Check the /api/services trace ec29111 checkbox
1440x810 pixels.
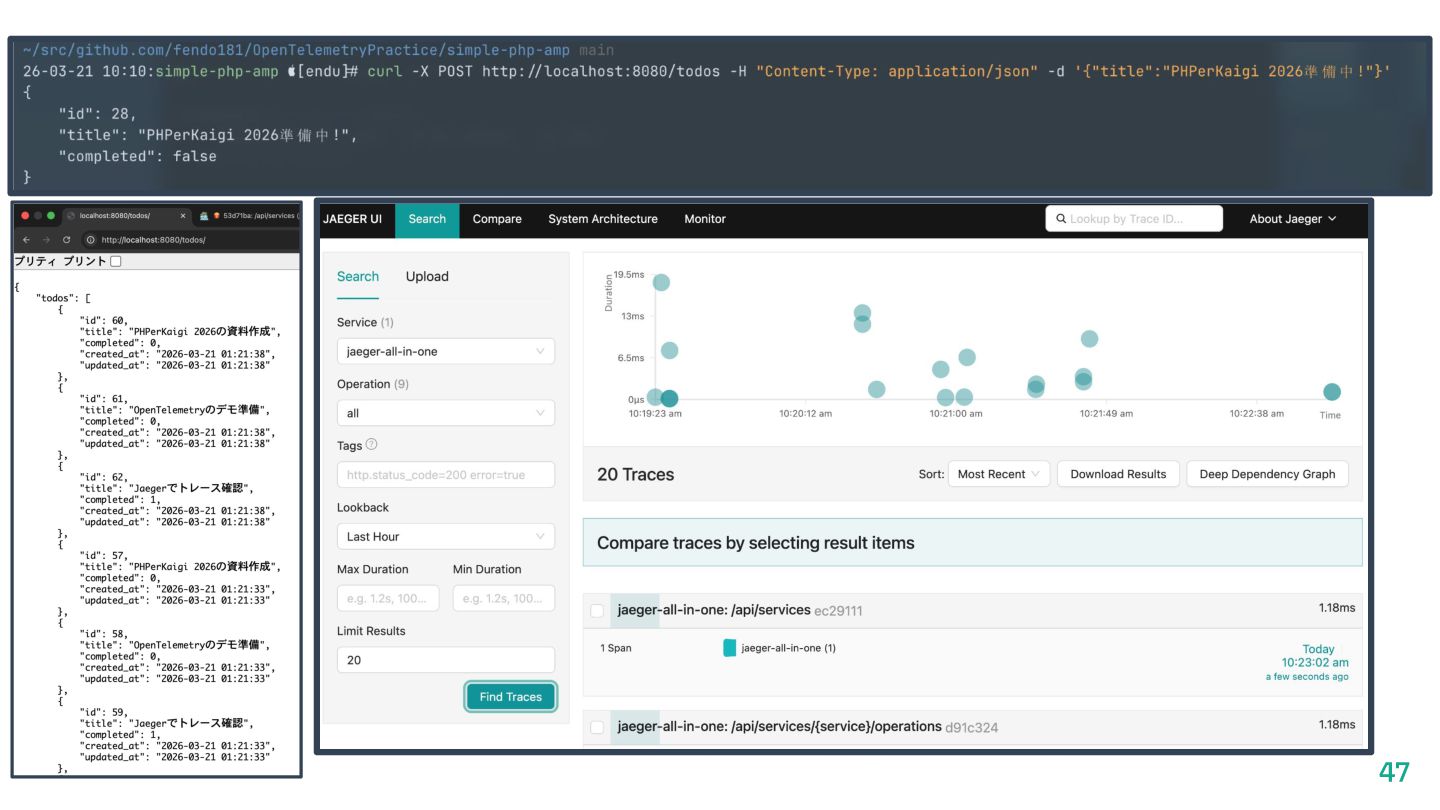pyautogui.click(x=597, y=610)
